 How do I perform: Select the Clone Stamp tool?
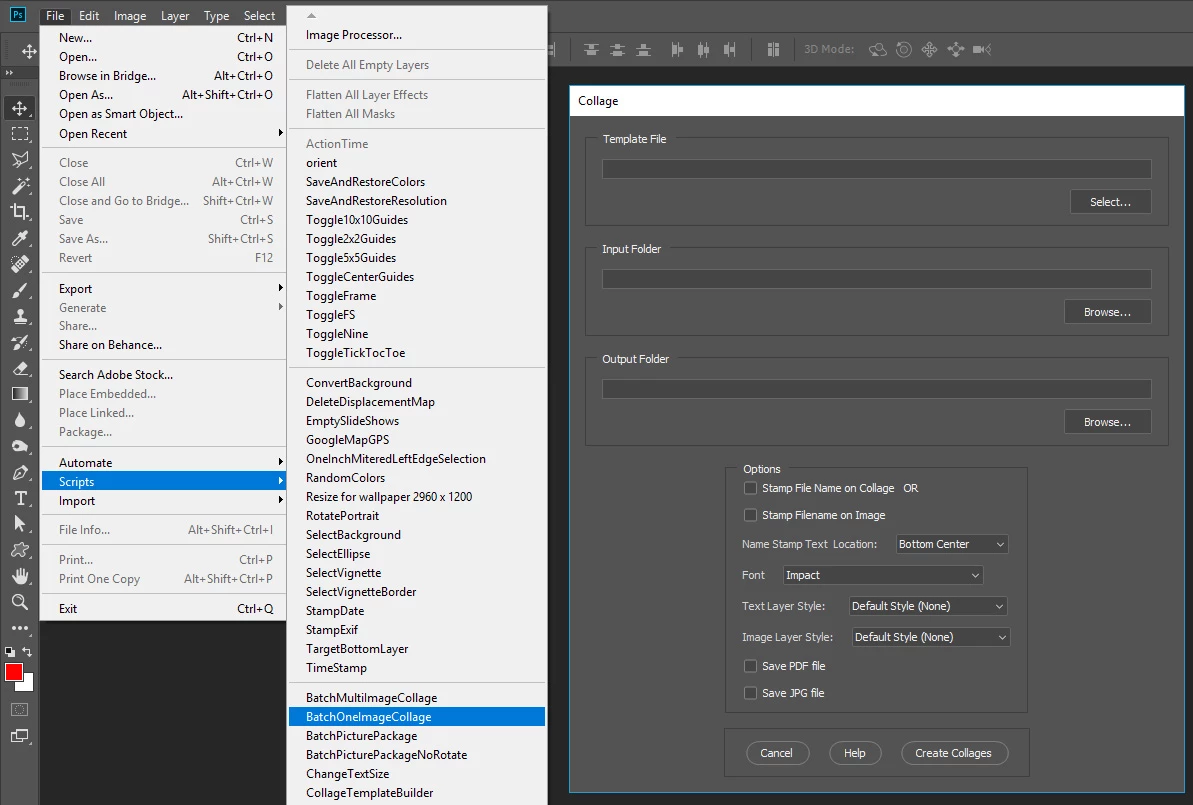[x=20, y=316]
